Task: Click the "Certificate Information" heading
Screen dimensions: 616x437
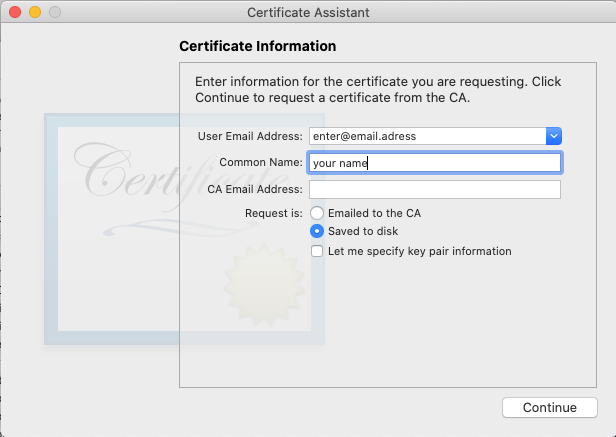Action: [x=257, y=46]
